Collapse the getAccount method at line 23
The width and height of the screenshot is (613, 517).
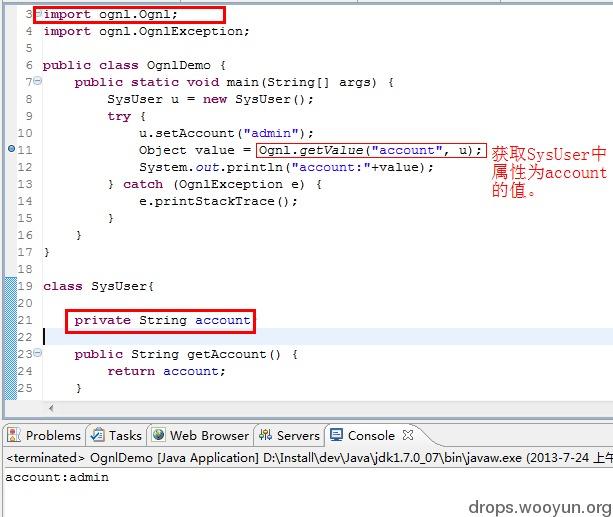[x=37, y=354]
